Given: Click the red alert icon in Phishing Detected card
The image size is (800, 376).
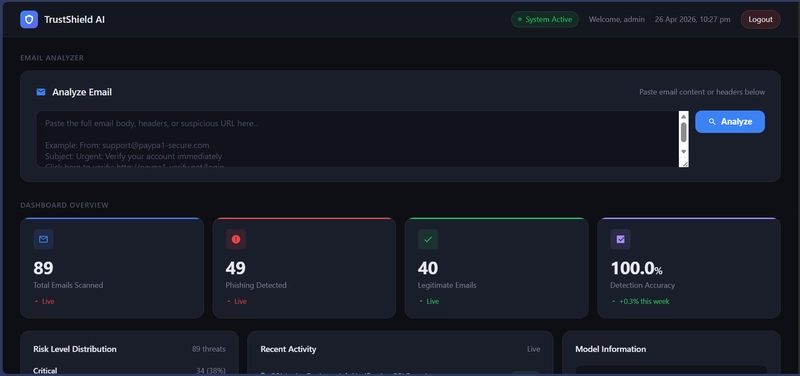Looking at the screenshot, I should click(x=236, y=239).
